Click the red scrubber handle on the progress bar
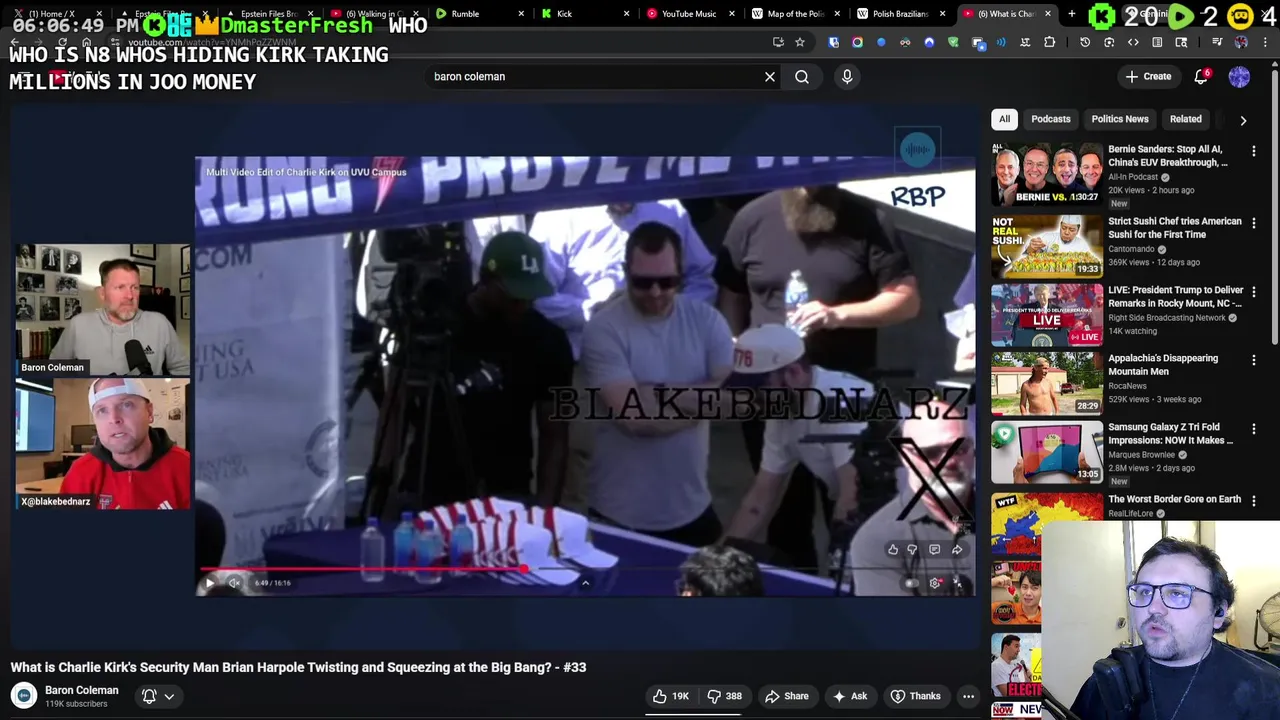The image size is (1280, 720). [x=523, y=569]
